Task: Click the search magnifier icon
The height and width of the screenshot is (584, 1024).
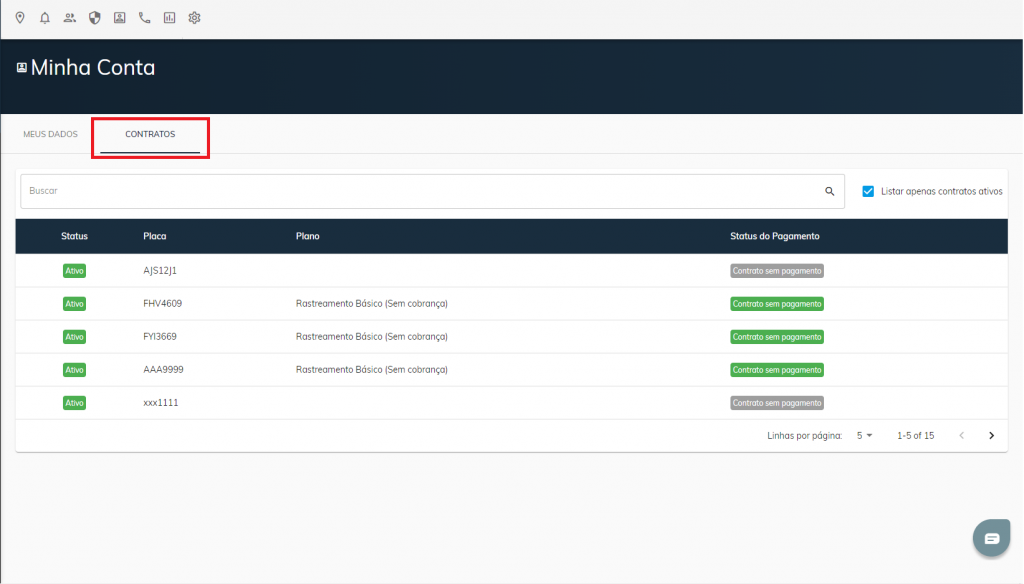Action: pyautogui.click(x=829, y=191)
